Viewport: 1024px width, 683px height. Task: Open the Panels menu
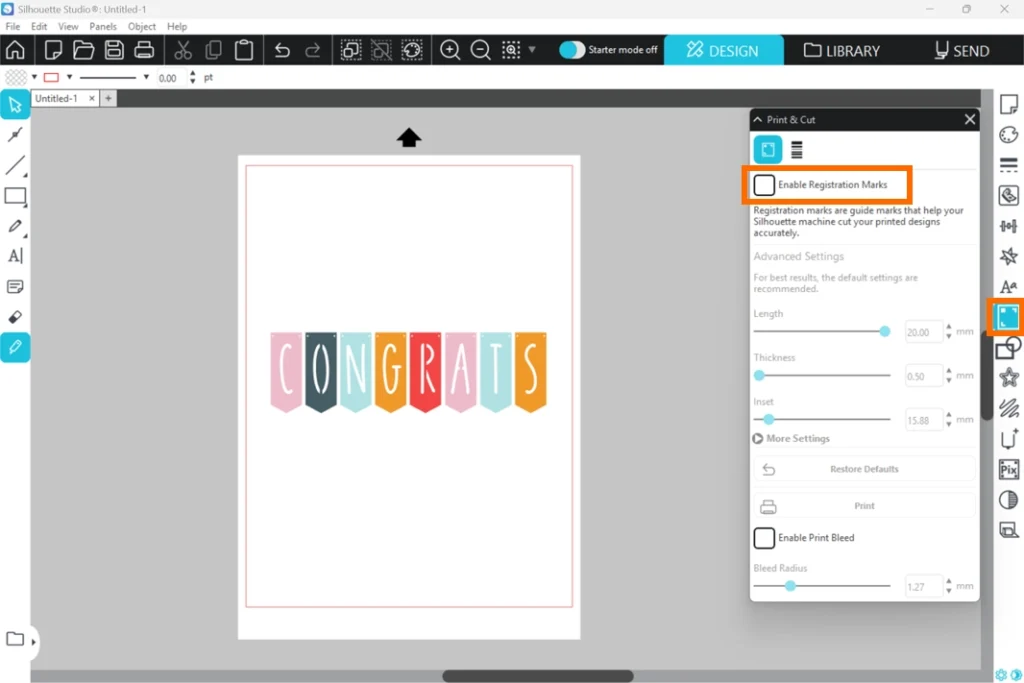tap(103, 27)
